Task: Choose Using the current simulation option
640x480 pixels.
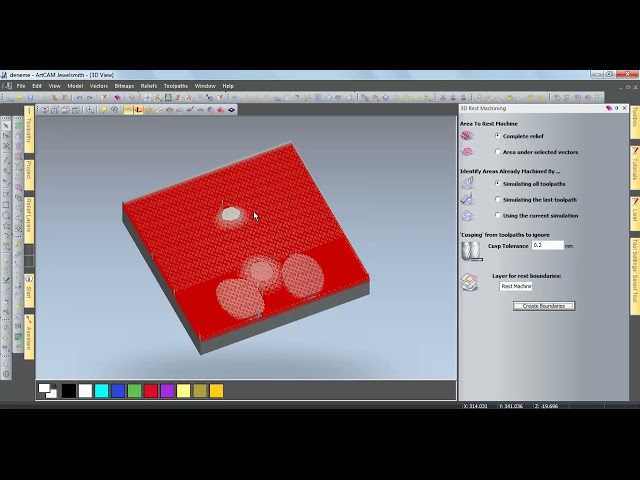Action: click(x=497, y=215)
